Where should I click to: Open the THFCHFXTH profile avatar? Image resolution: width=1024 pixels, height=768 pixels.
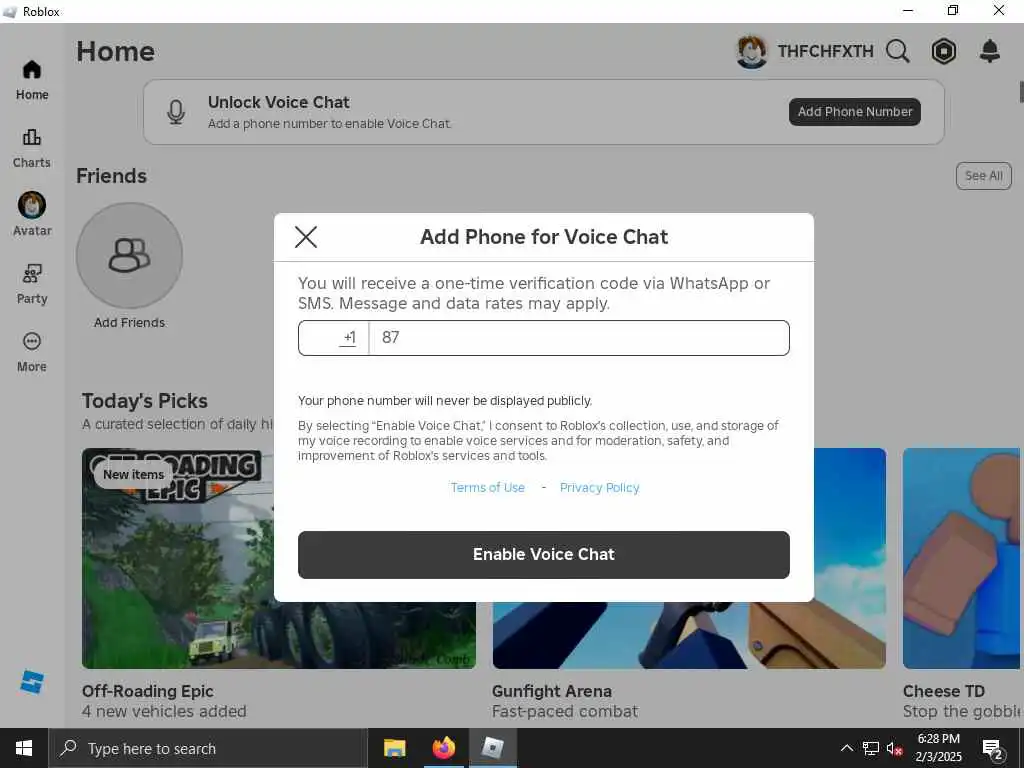click(x=752, y=51)
